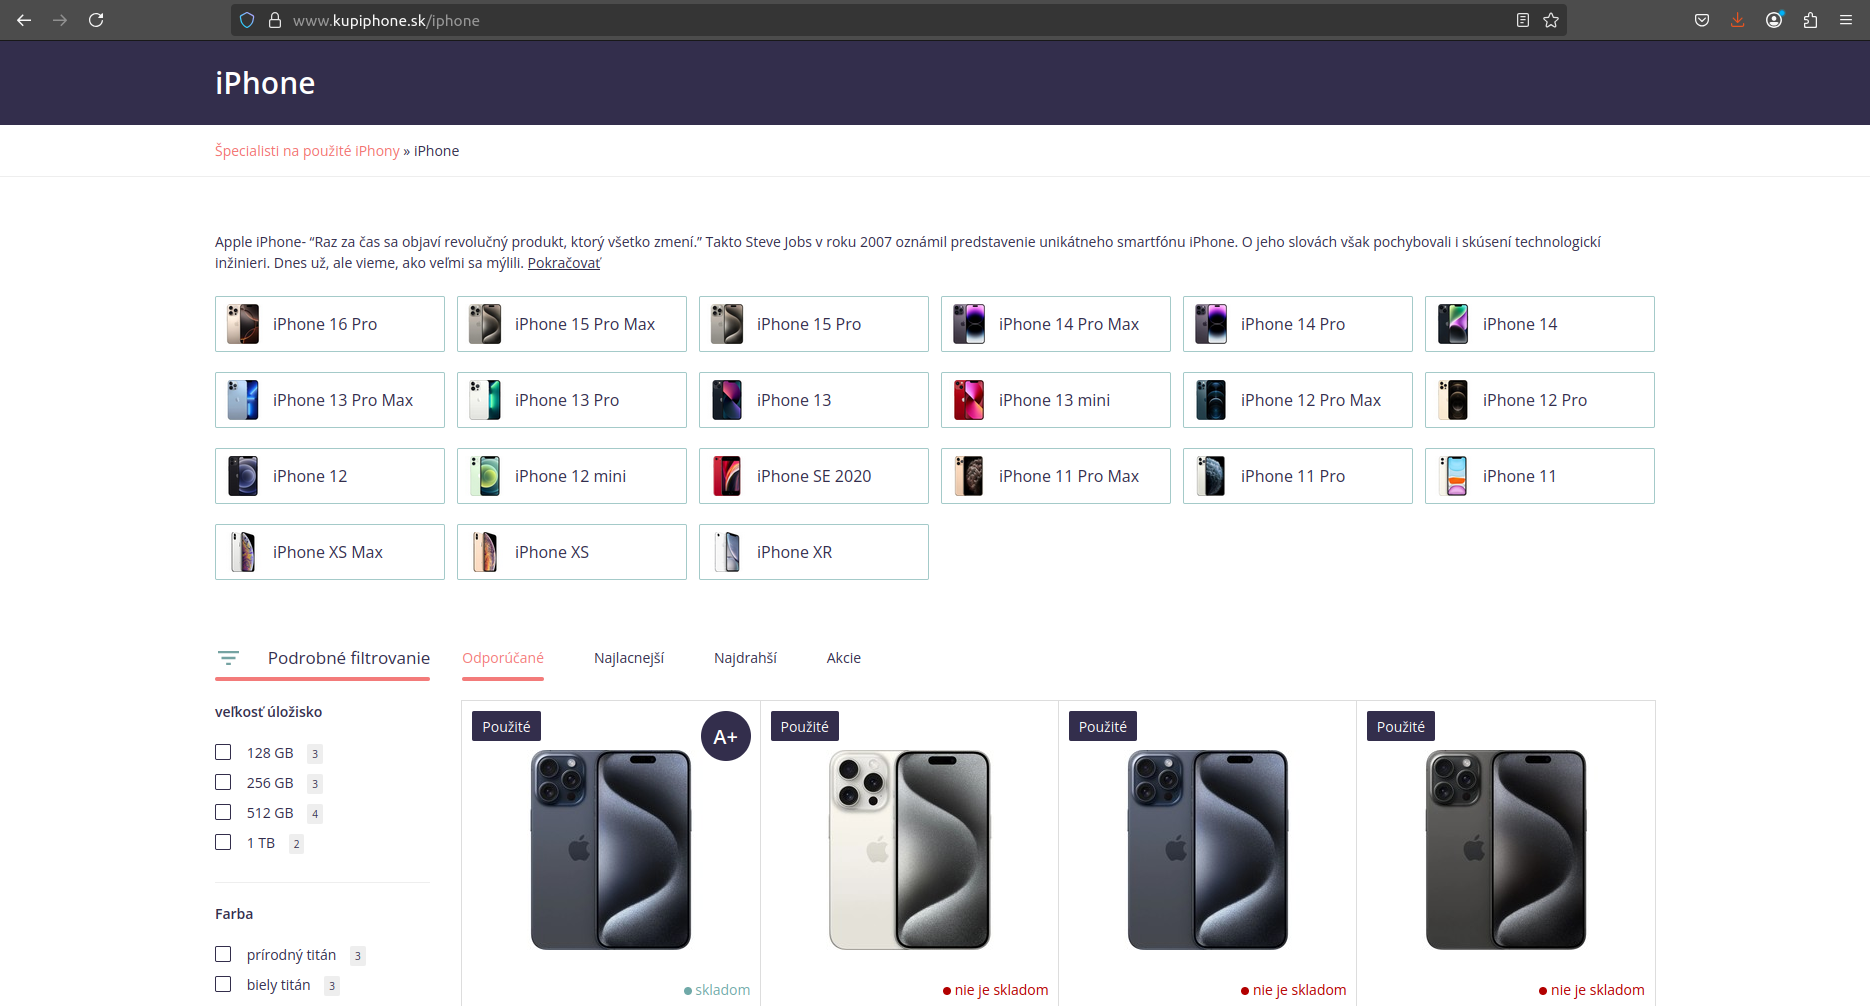Check the 256 GB storage filter
The image size is (1870, 1006).
223,782
